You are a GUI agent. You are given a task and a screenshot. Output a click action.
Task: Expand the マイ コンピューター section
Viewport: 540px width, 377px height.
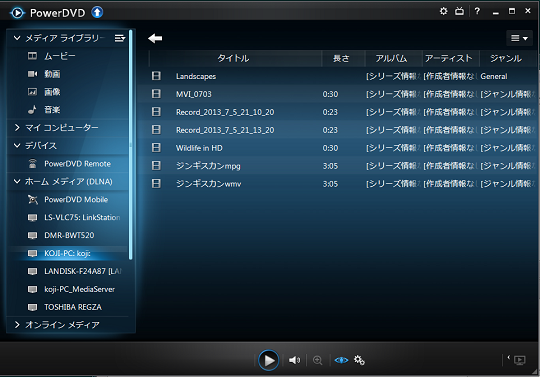point(17,128)
